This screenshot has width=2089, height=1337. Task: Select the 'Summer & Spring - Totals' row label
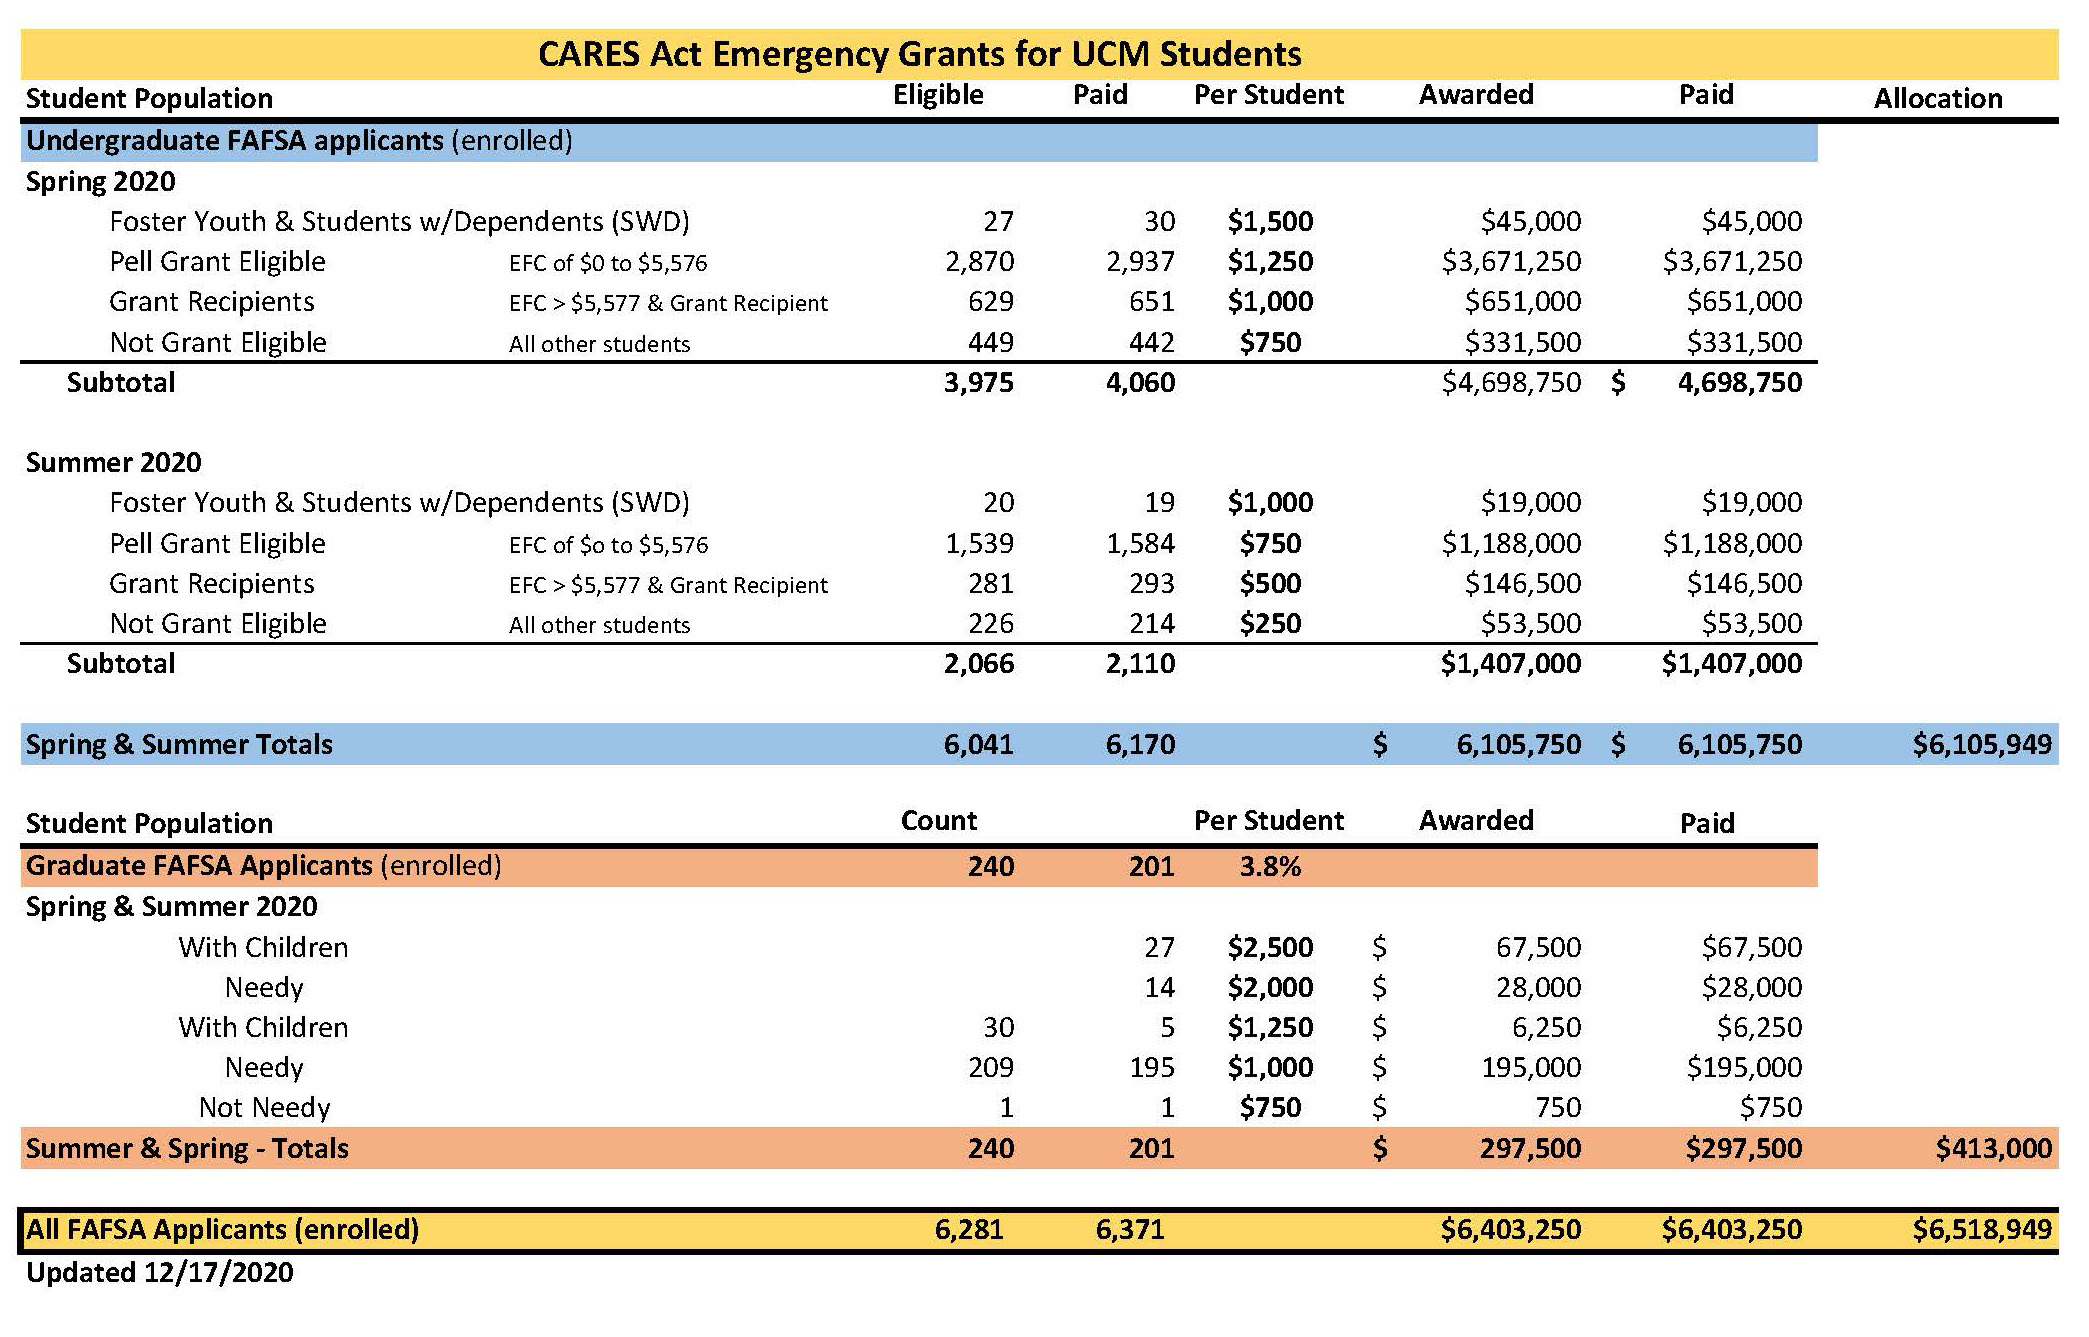pyautogui.click(x=187, y=1149)
